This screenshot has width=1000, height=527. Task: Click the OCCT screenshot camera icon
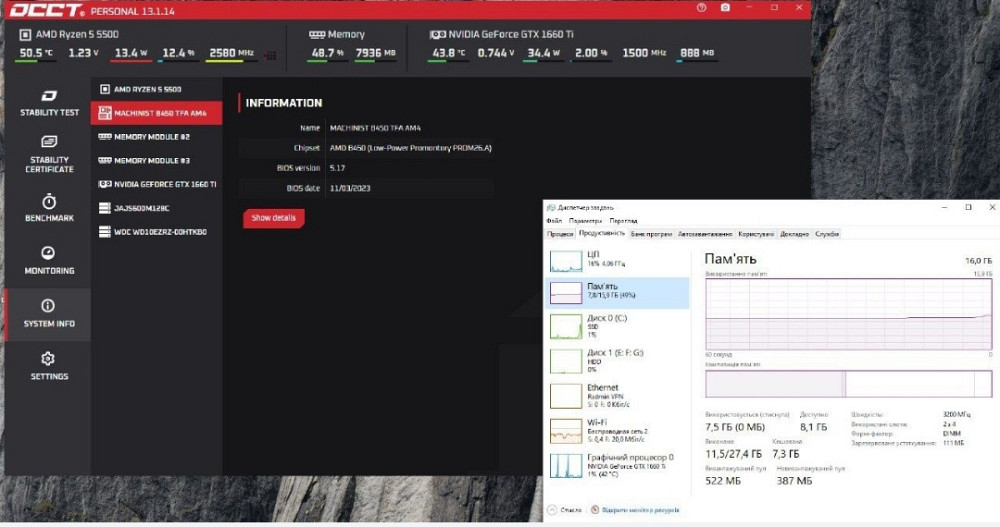coord(725,8)
